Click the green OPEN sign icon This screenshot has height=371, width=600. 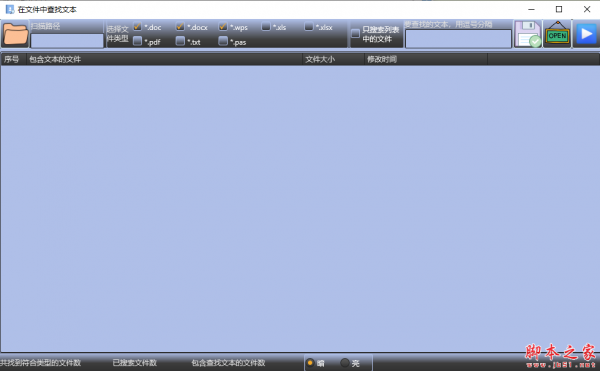(557, 34)
